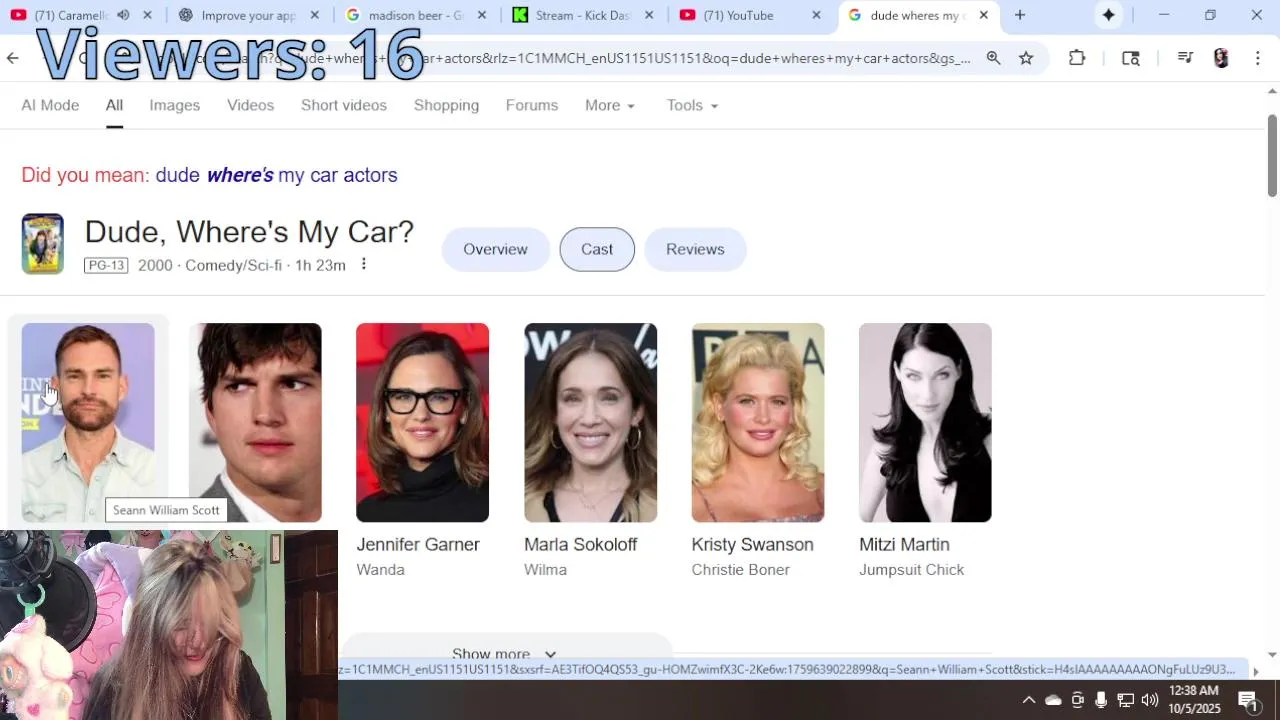Select the Overview chip
The image size is (1280, 720).
(x=495, y=249)
